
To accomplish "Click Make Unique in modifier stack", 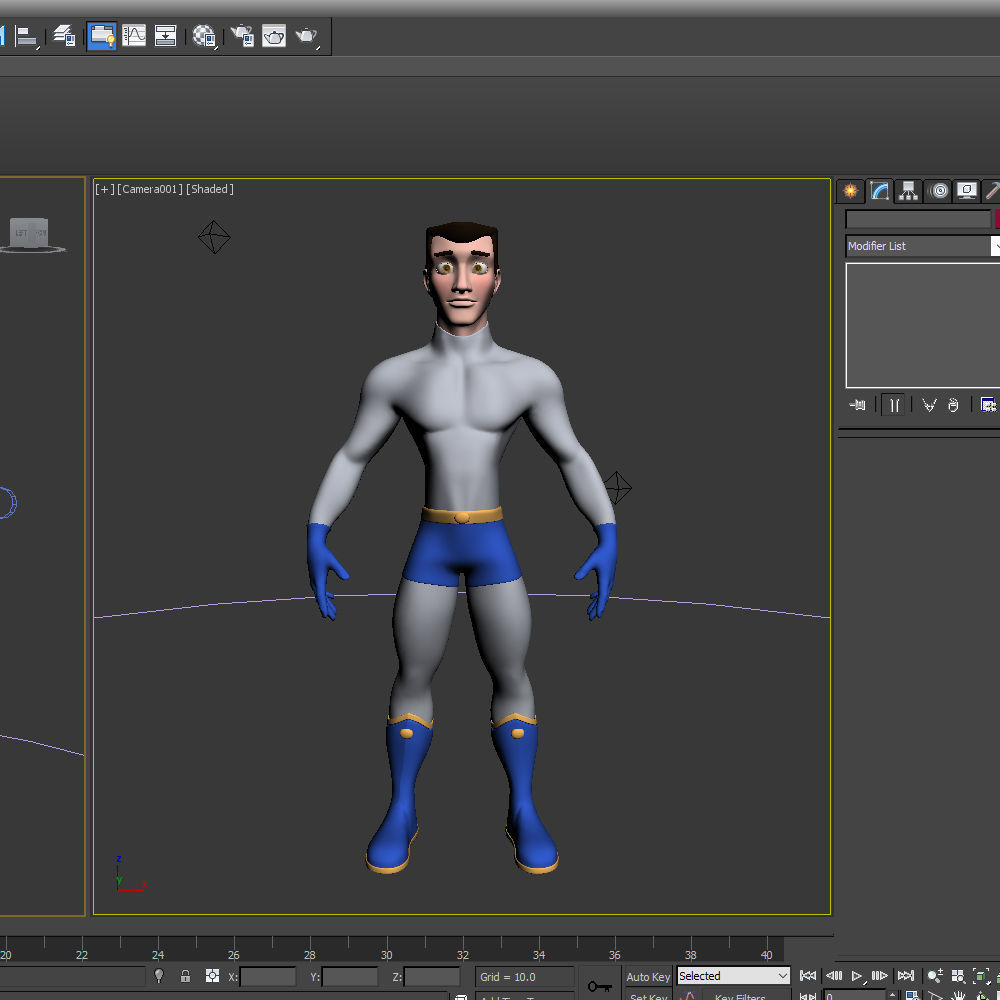I will [929, 405].
